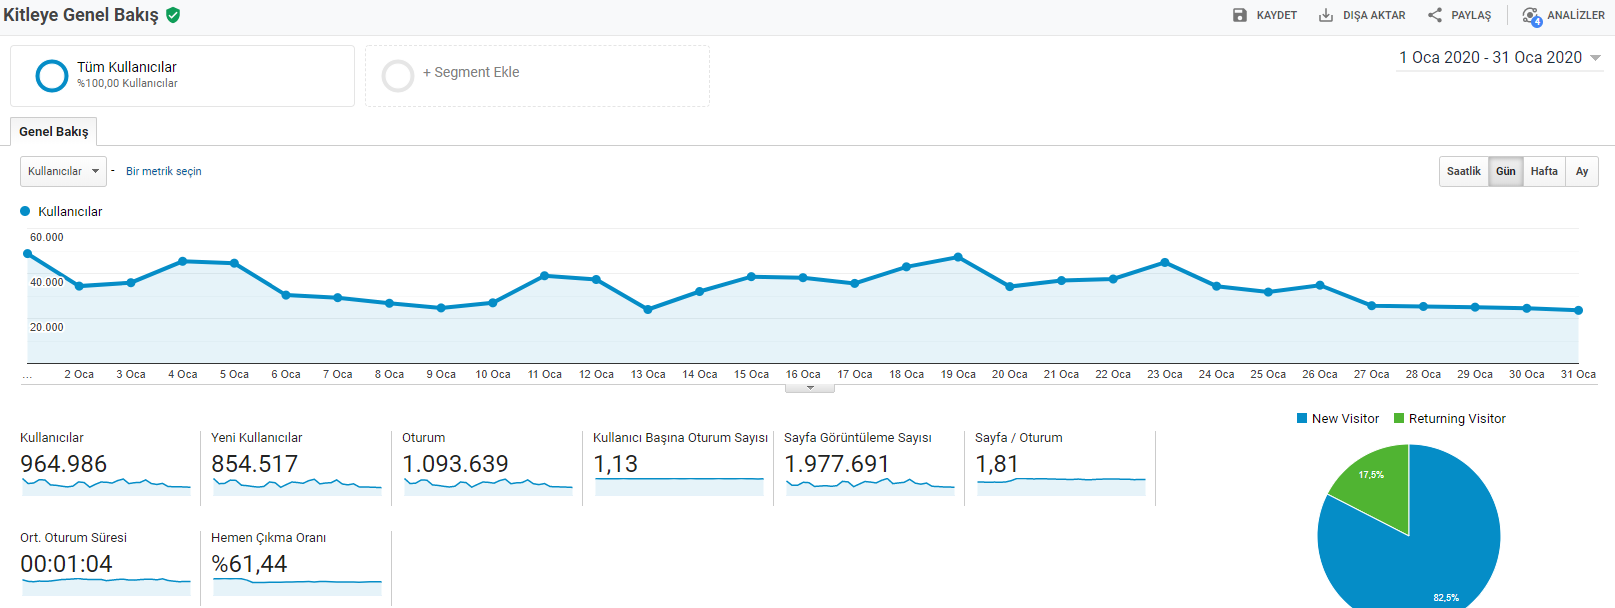Image resolution: width=1615 pixels, height=608 pixels.
Task: Collapse the chart using the bottom arrow handle
Action: pyautogui.click(x=810, y=387)
